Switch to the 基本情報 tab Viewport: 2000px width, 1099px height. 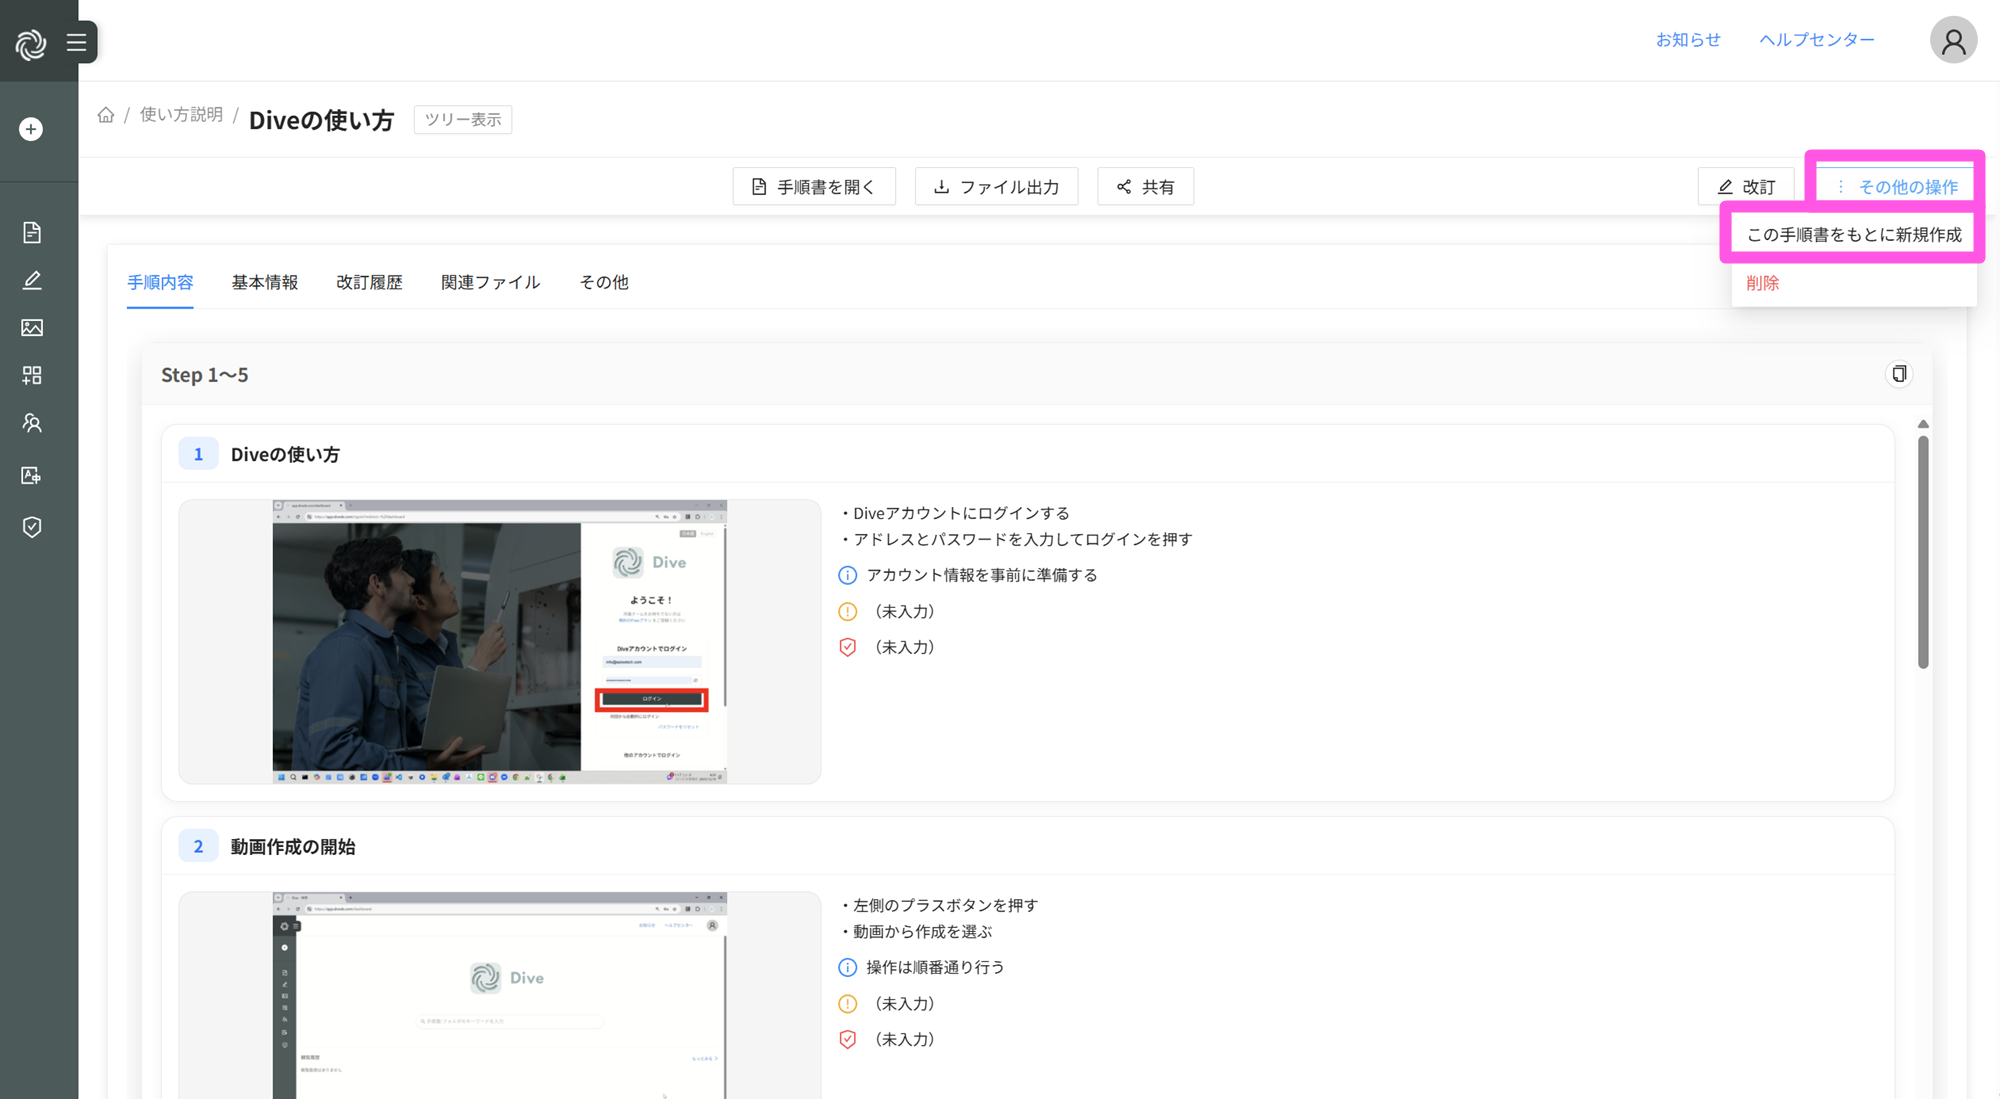click(x=265, y=283)
